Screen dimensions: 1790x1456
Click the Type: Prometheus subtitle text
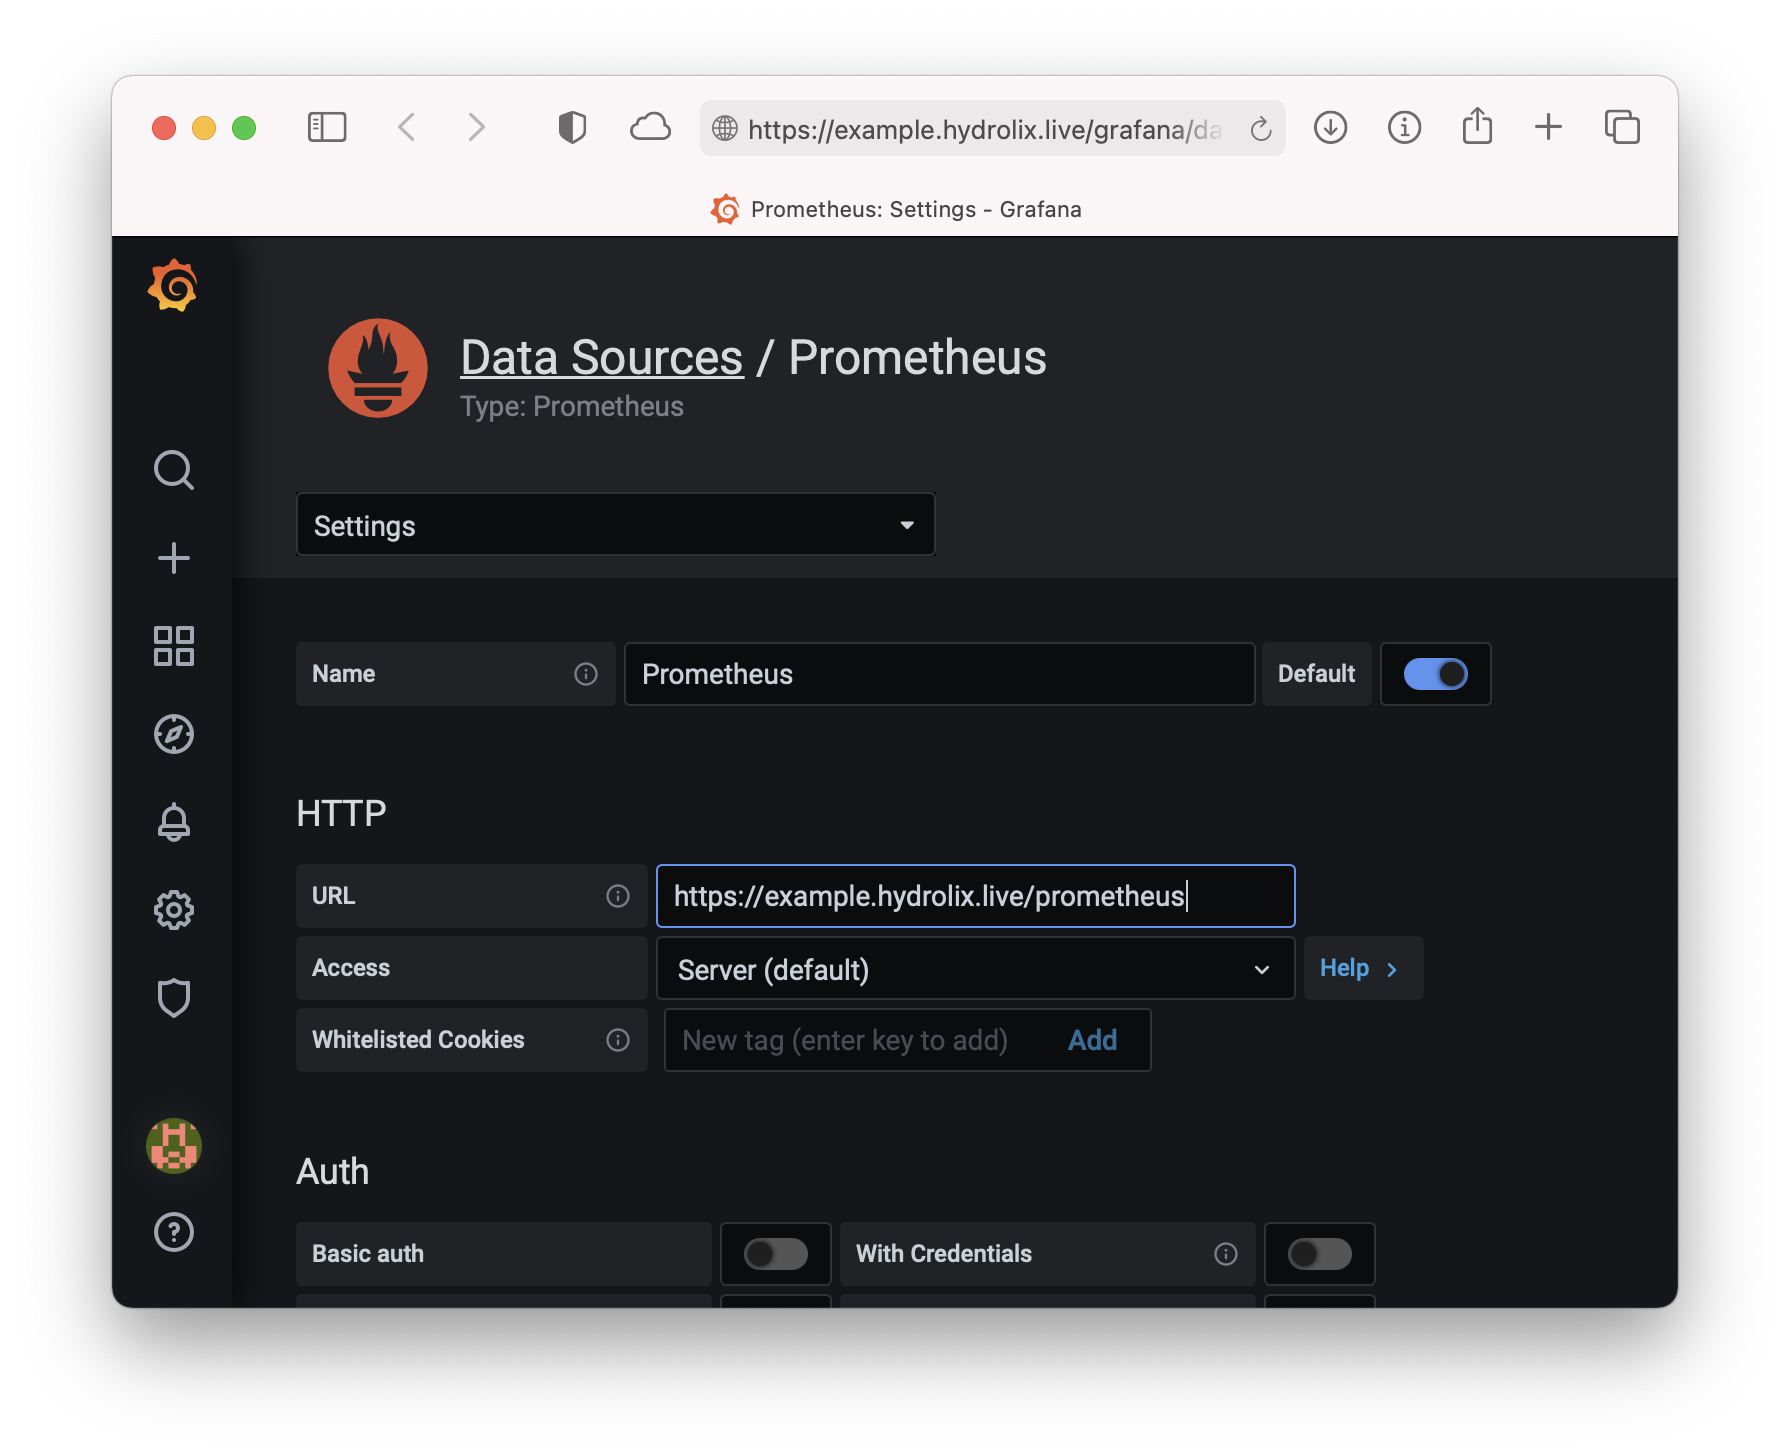[x=572, y=407]
